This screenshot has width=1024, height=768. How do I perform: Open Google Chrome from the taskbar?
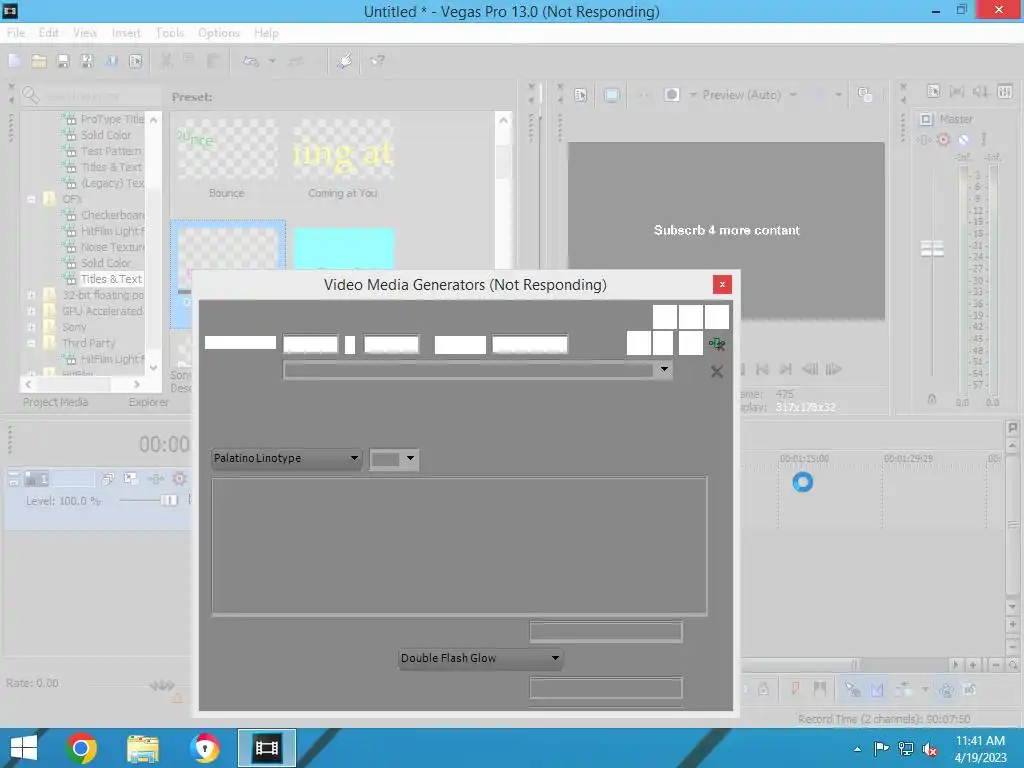[81, 748]
